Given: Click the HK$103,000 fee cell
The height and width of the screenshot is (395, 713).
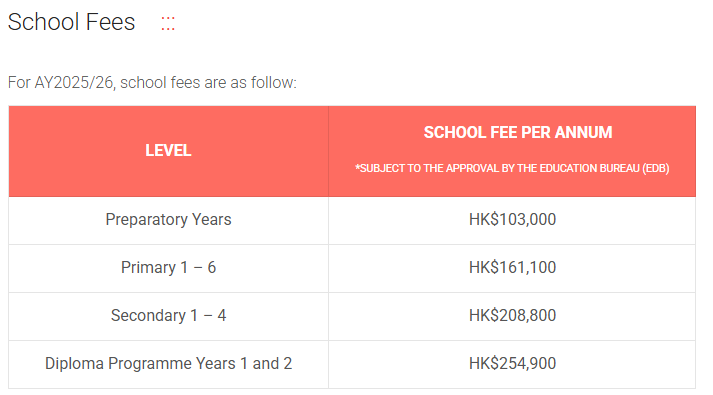Looking at the screenshot, I should pos(512,220).
